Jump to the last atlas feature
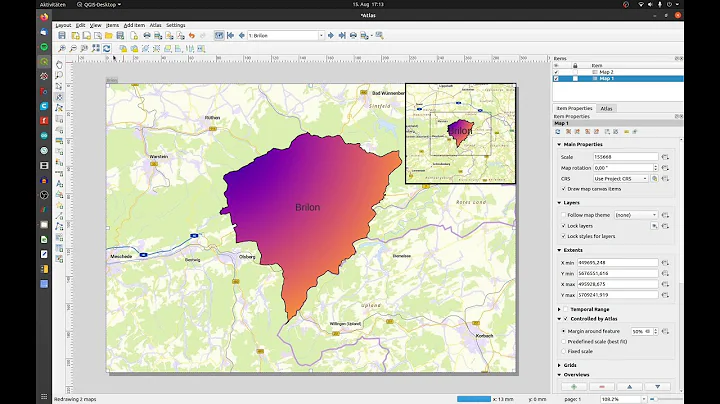Screen dimensions: 720x404 [x=342, y=35]
